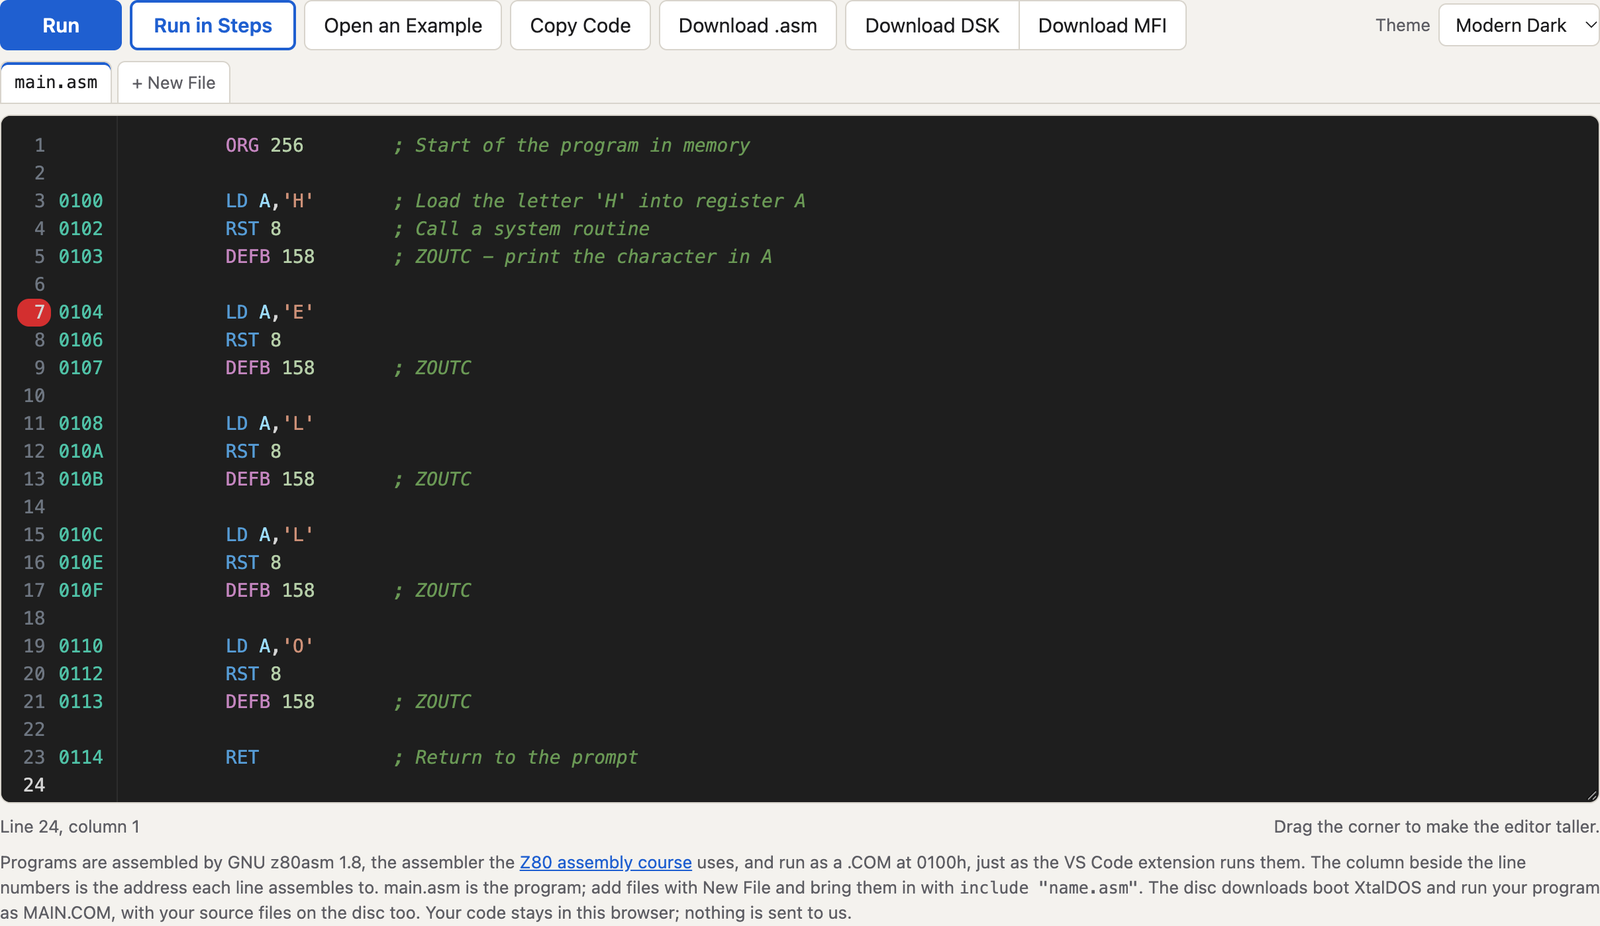The height and width of the screenshot is (926, 1600).
Task: Click the 'Call a system routine' comment
Action: pyautogui.click(x=521, y=229)
